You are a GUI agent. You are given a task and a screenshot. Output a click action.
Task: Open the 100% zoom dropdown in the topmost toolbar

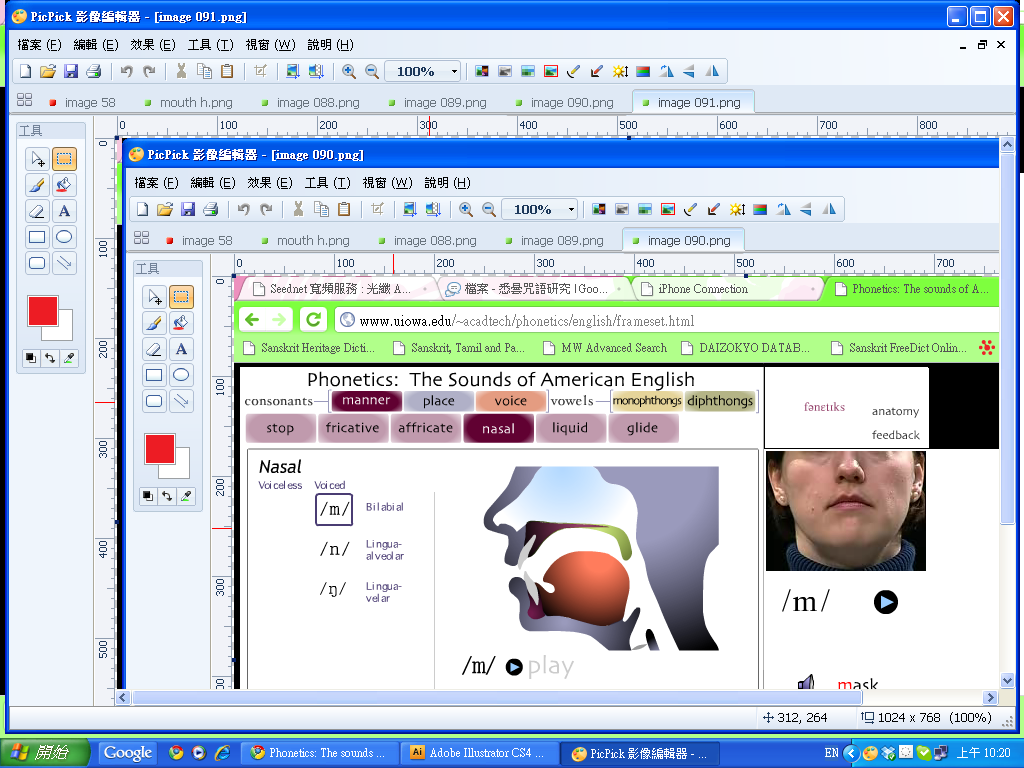[x=454, y=71]
